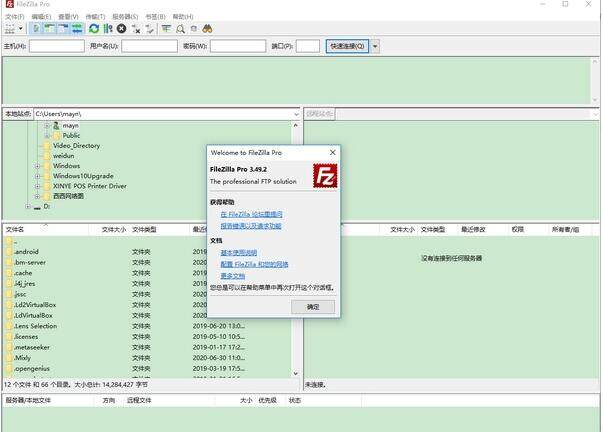This screenshot has width=603, height=432.
Task: Close the Welcome to FileZilla Pro dialog
Action: pos(333,153)
